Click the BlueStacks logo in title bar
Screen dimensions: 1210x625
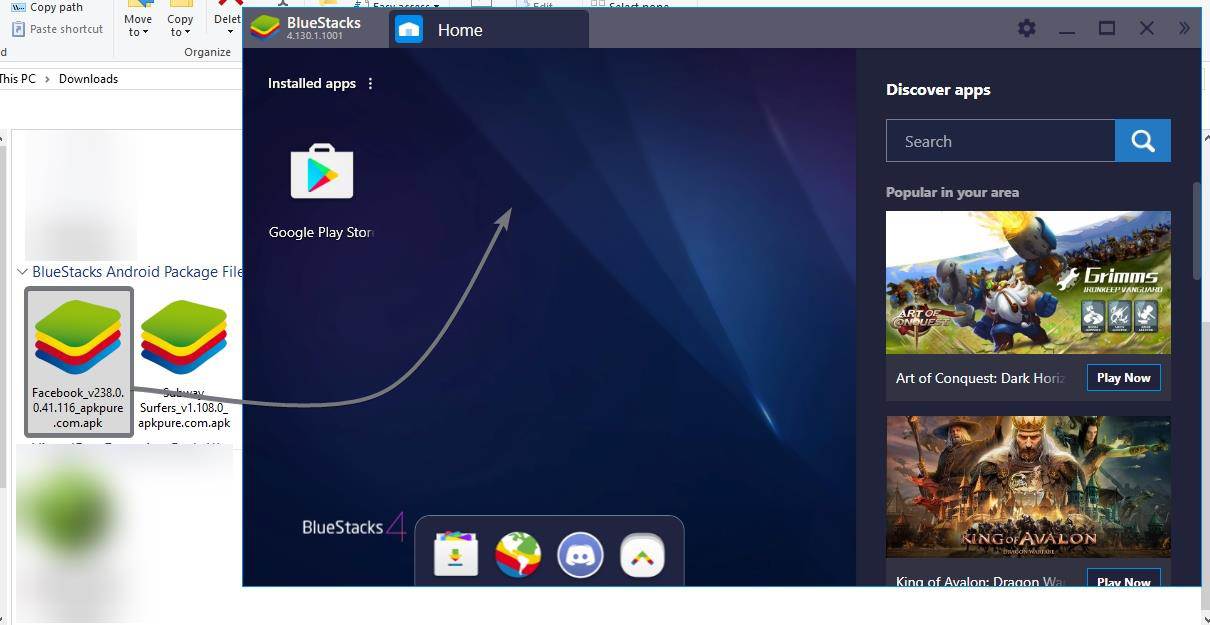(x=265, y=28)
